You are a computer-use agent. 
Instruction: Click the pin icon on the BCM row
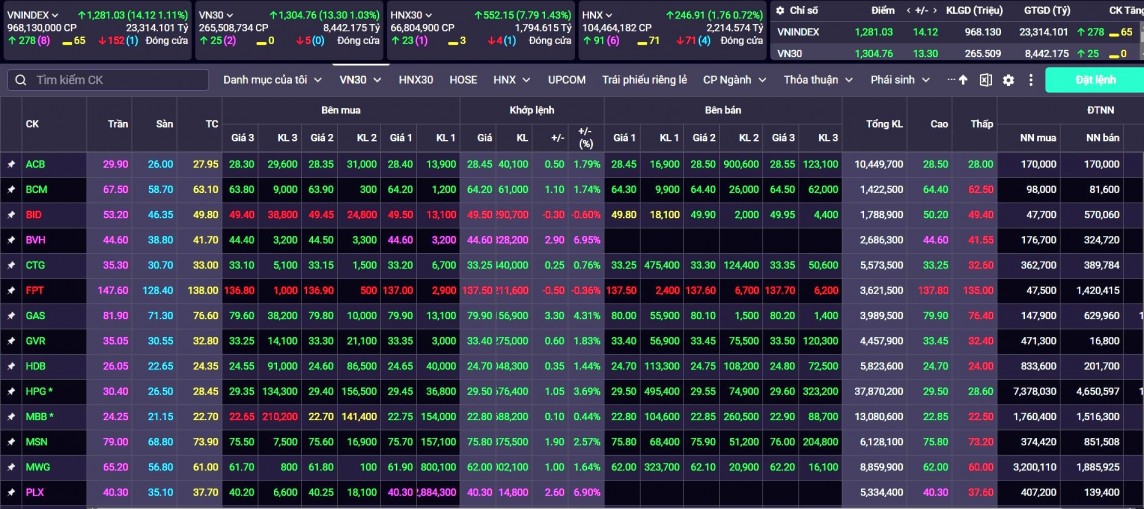[11, 190]
